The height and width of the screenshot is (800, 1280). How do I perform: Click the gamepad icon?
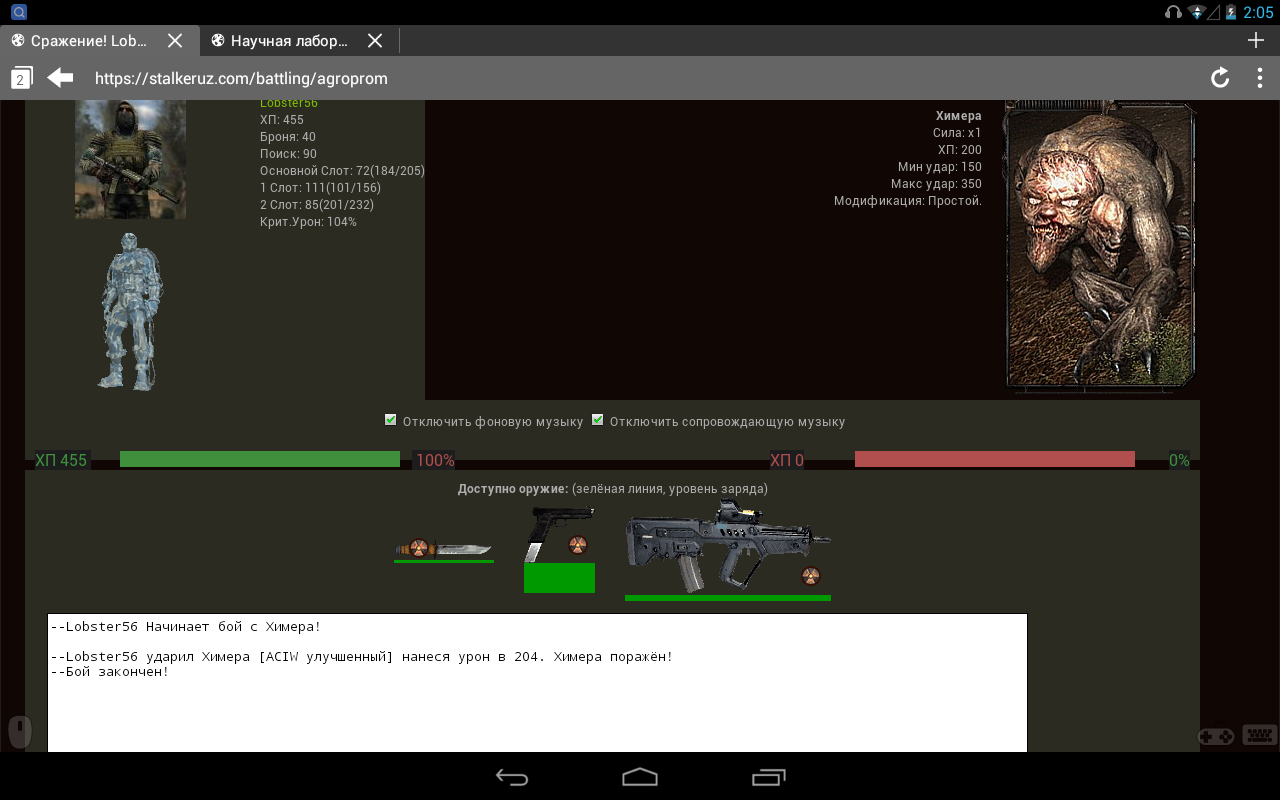[1216, 736]
